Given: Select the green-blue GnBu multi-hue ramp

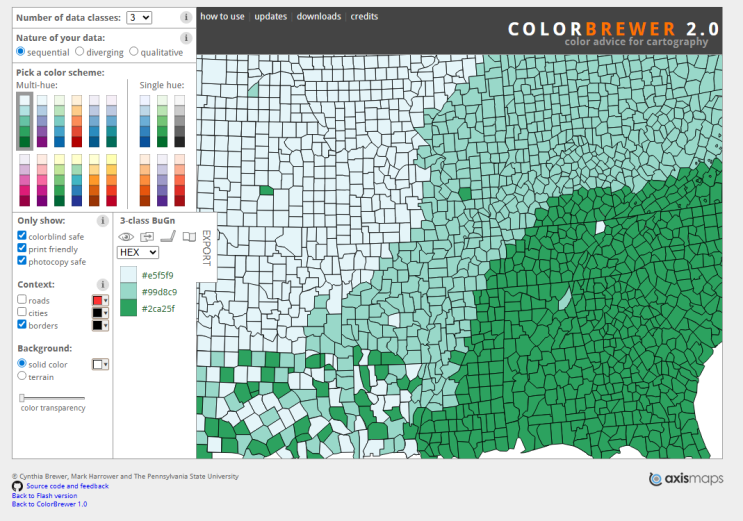Looking at the screenshot, I should coord(59,121).
